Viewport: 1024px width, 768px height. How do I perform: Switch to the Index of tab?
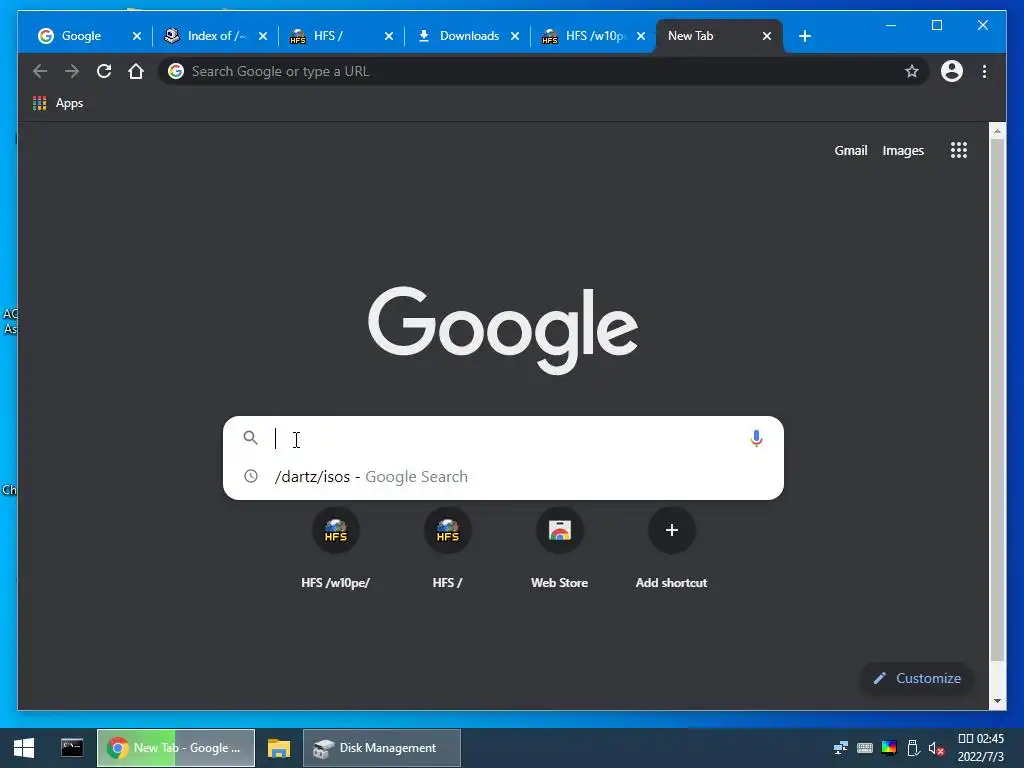click(x=209, y=36)
